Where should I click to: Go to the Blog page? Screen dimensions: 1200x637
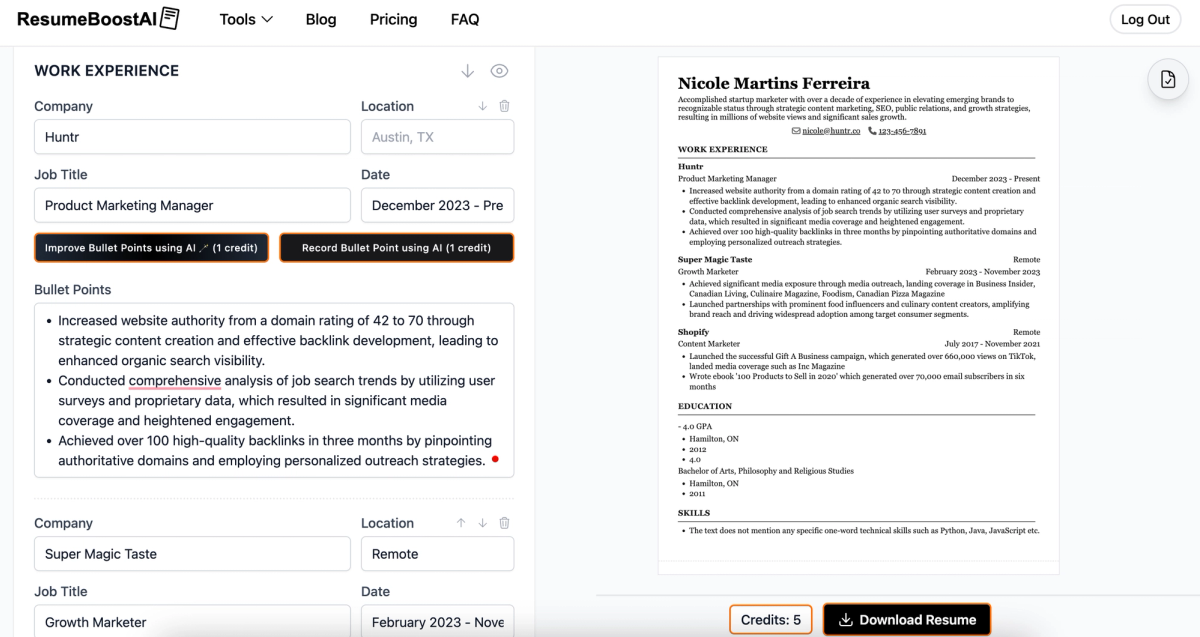tap(321, 19)
